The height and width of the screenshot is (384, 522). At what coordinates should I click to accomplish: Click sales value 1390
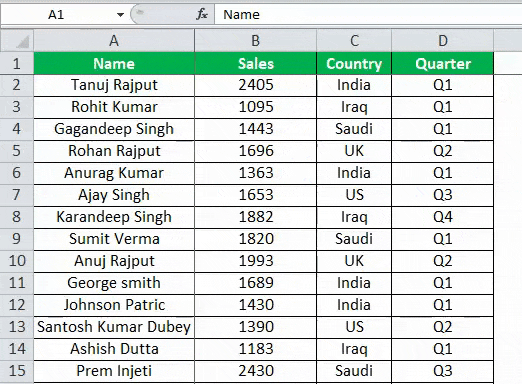tap(256, 327)
